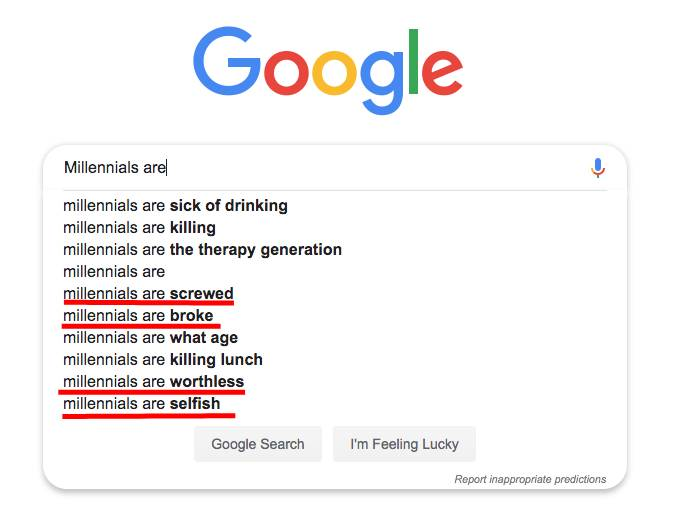Image resolution: width=675 pixels, height=532 pixels.
Task: Choose 'millennials are killing lunch' suggestion
Action: pyautogui.click(x=163, y=360)
